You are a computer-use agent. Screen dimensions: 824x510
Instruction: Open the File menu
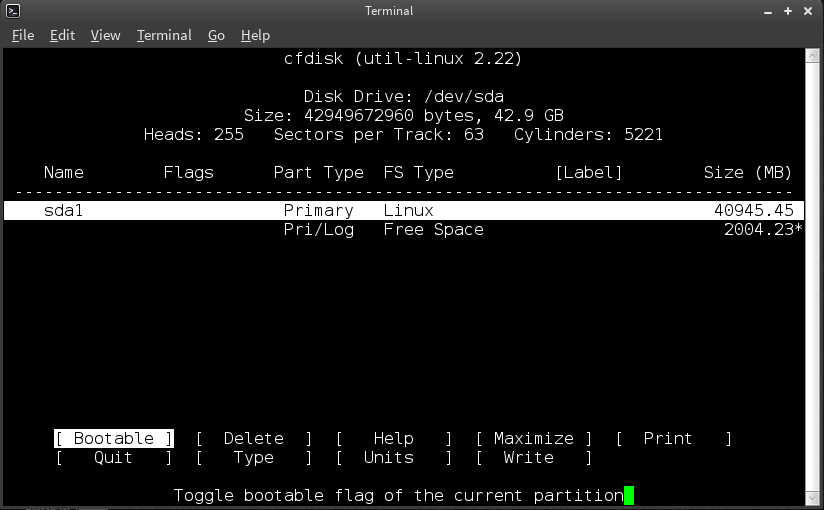[23, 35]
